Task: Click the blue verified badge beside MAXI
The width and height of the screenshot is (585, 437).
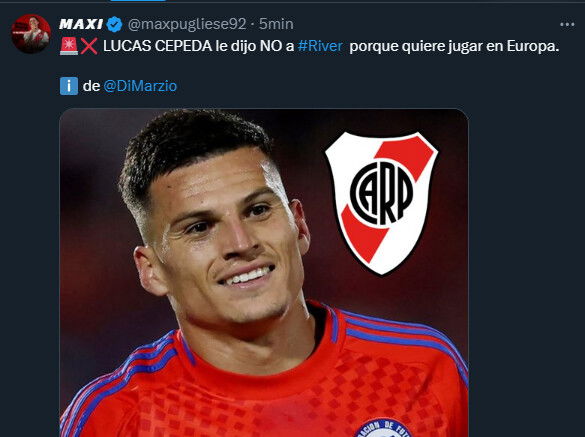Action: [x=114, y=25]
